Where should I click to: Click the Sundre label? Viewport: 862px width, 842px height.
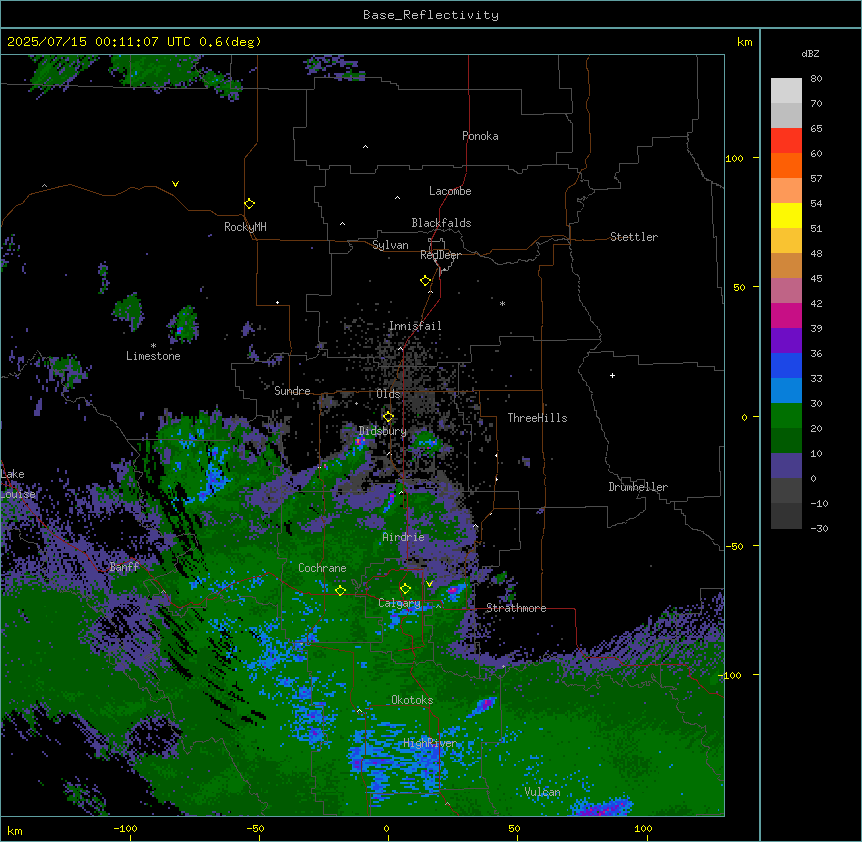tap(292, 391)
